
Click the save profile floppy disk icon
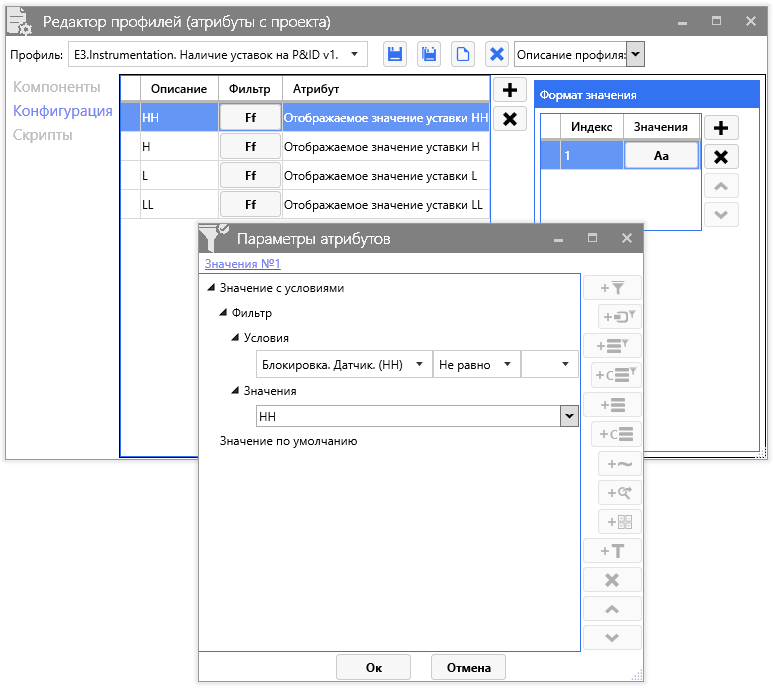[394, 54]
